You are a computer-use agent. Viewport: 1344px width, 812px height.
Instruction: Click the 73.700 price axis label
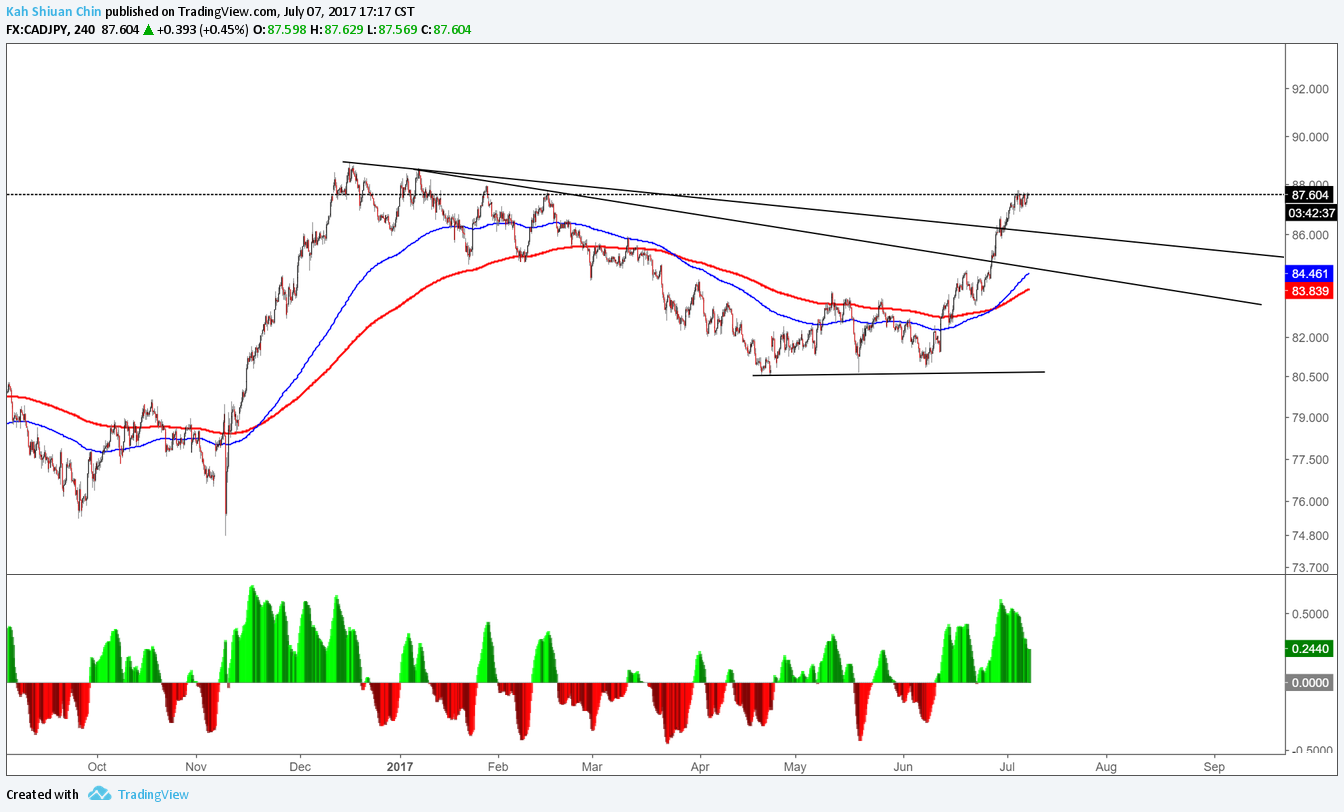[x=1308, y=568]
